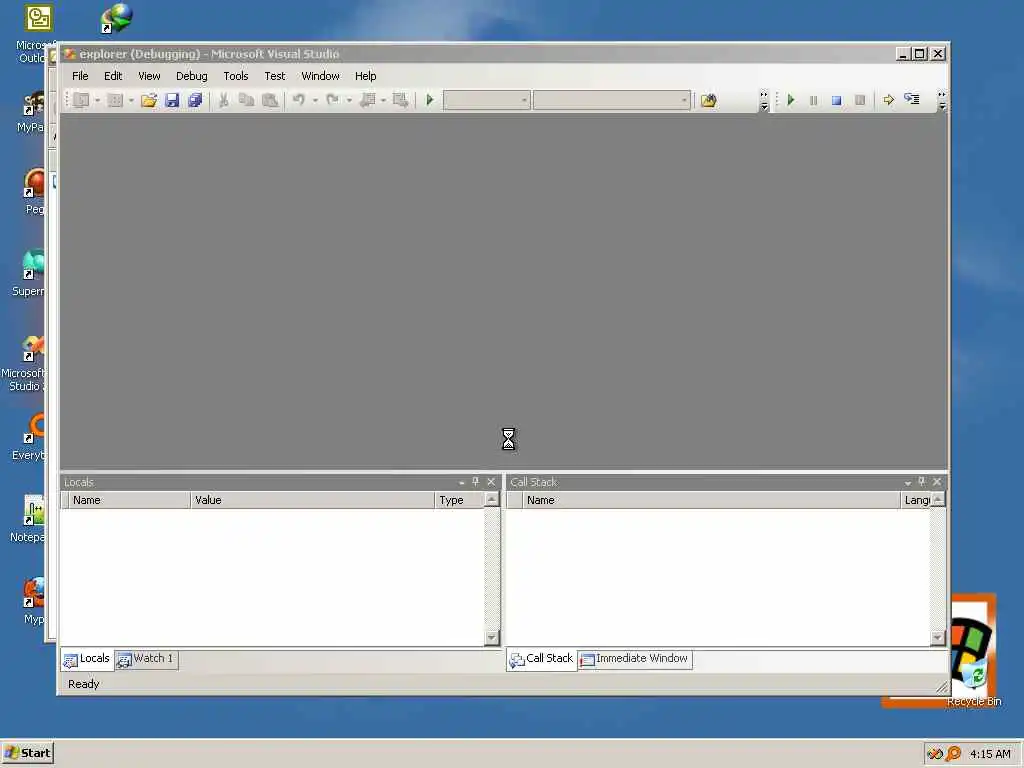Open New Project icon dropdown arrow
This screenshot has width=1024, height=768.
(x=97, y=101)
